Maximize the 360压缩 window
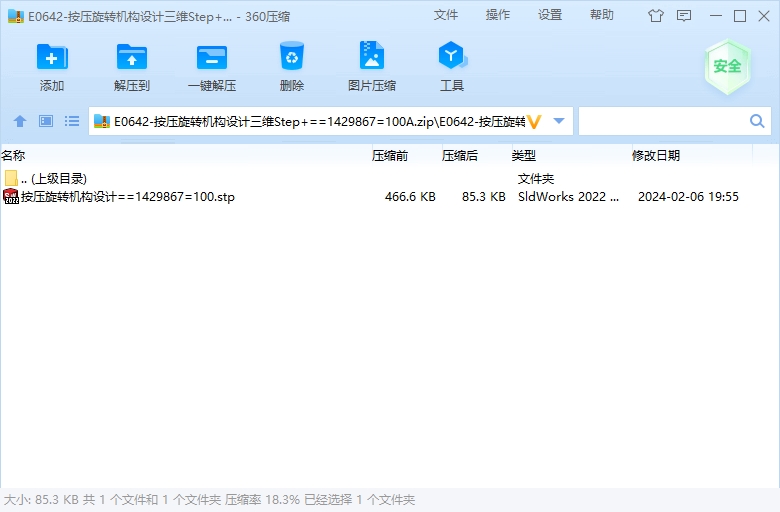Image resolution: width=780 pixels, height=512 pixels. pos(740,16)
